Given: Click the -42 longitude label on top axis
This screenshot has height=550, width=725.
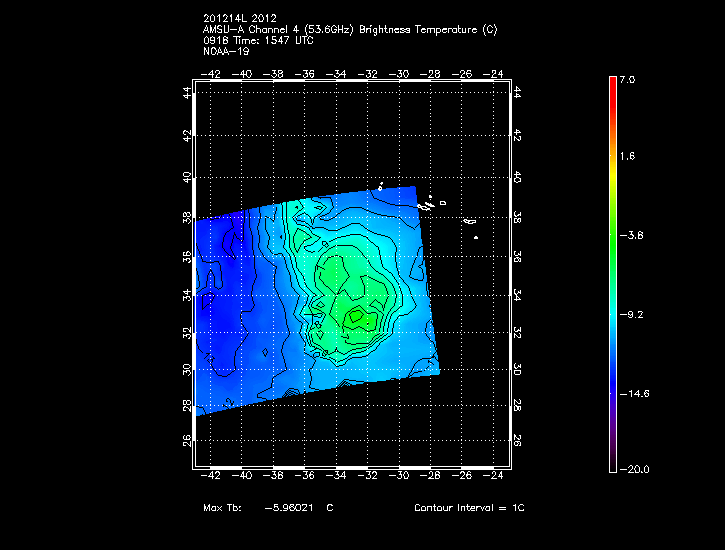Looking at the screenshot, I should (211, 74).
